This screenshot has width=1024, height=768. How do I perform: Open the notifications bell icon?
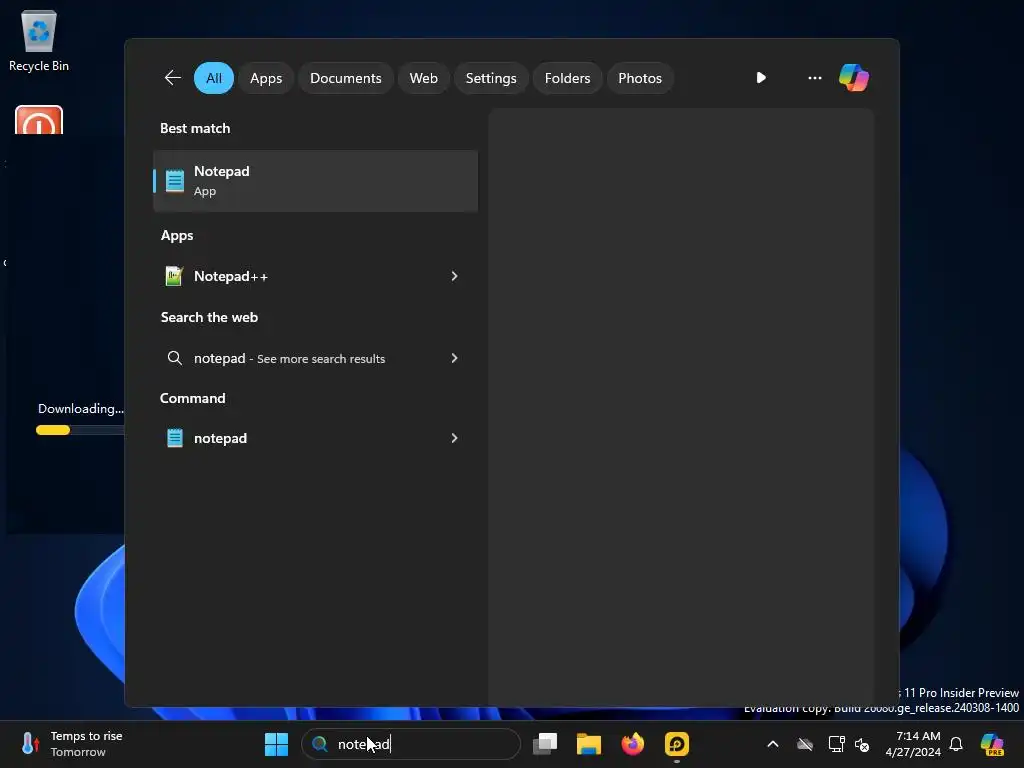956,744
